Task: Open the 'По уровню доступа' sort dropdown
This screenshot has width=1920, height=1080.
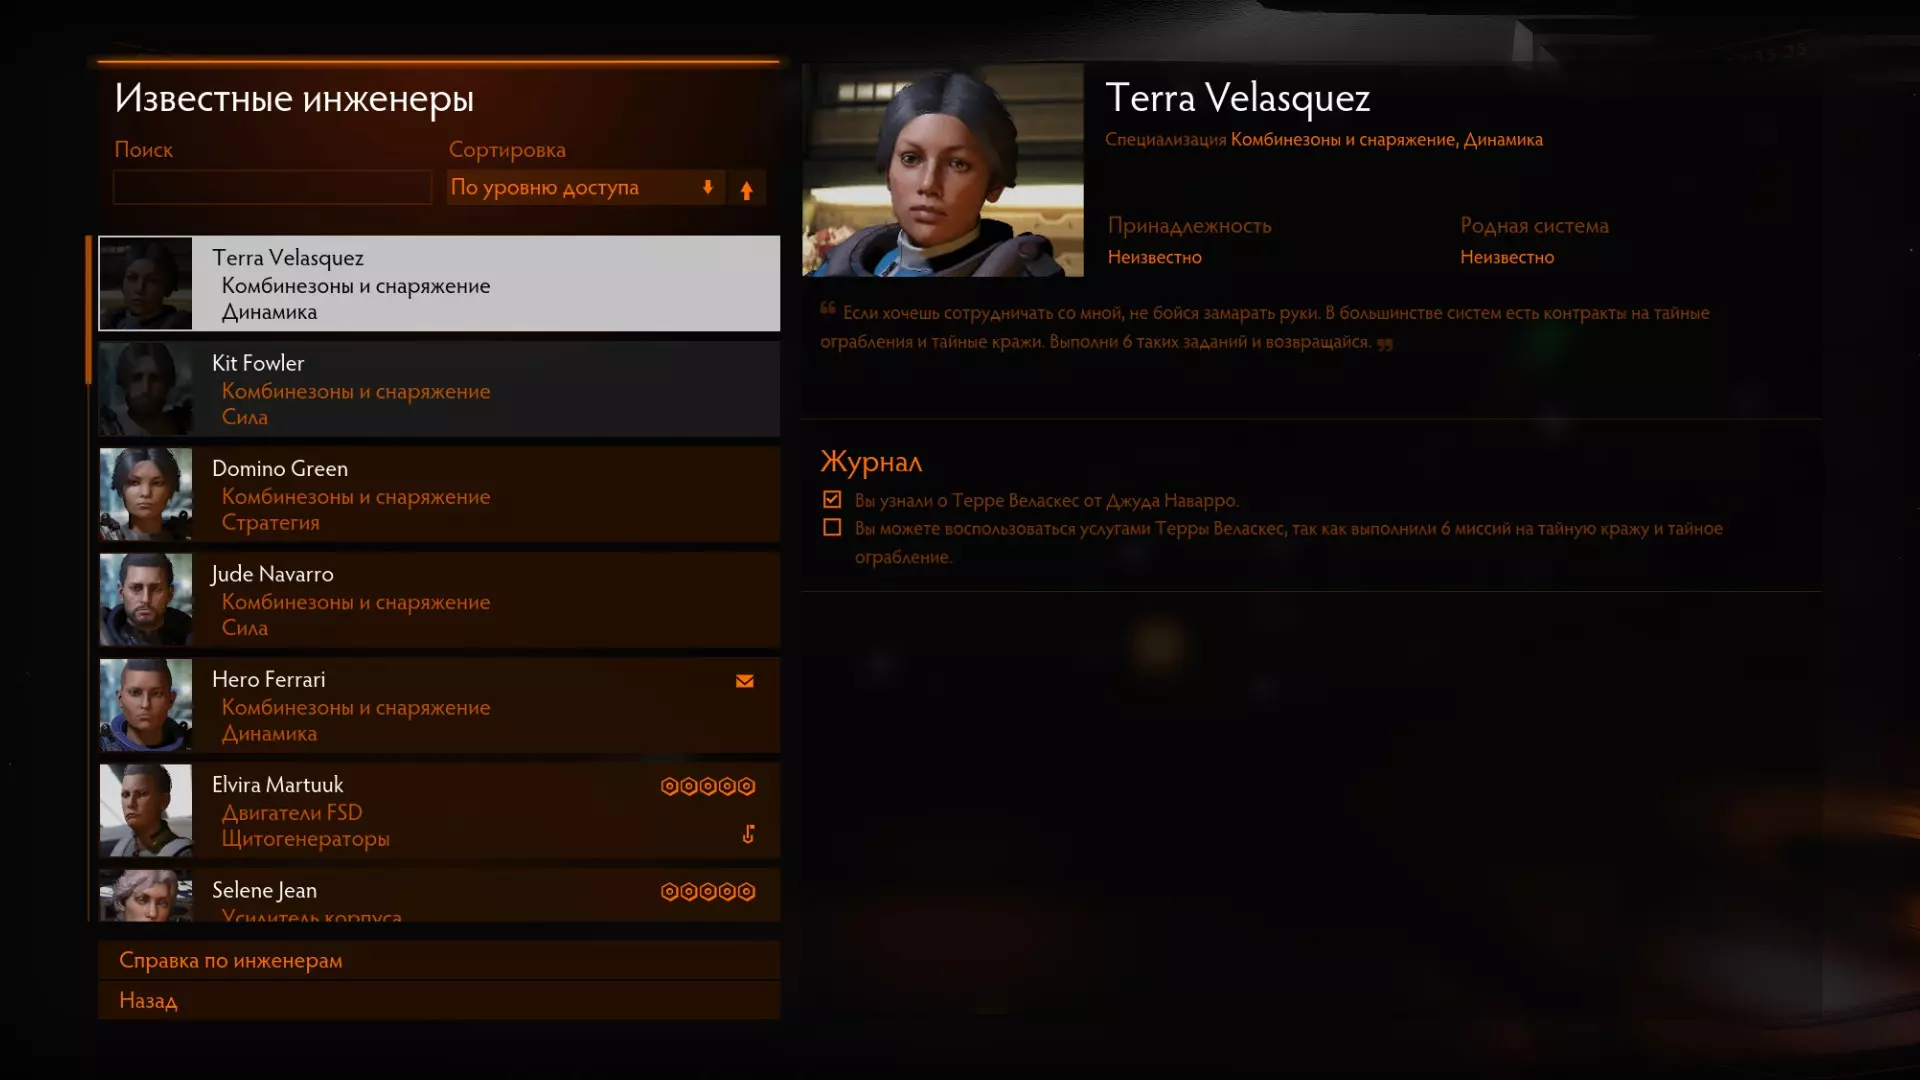Action: pos(585,188)
